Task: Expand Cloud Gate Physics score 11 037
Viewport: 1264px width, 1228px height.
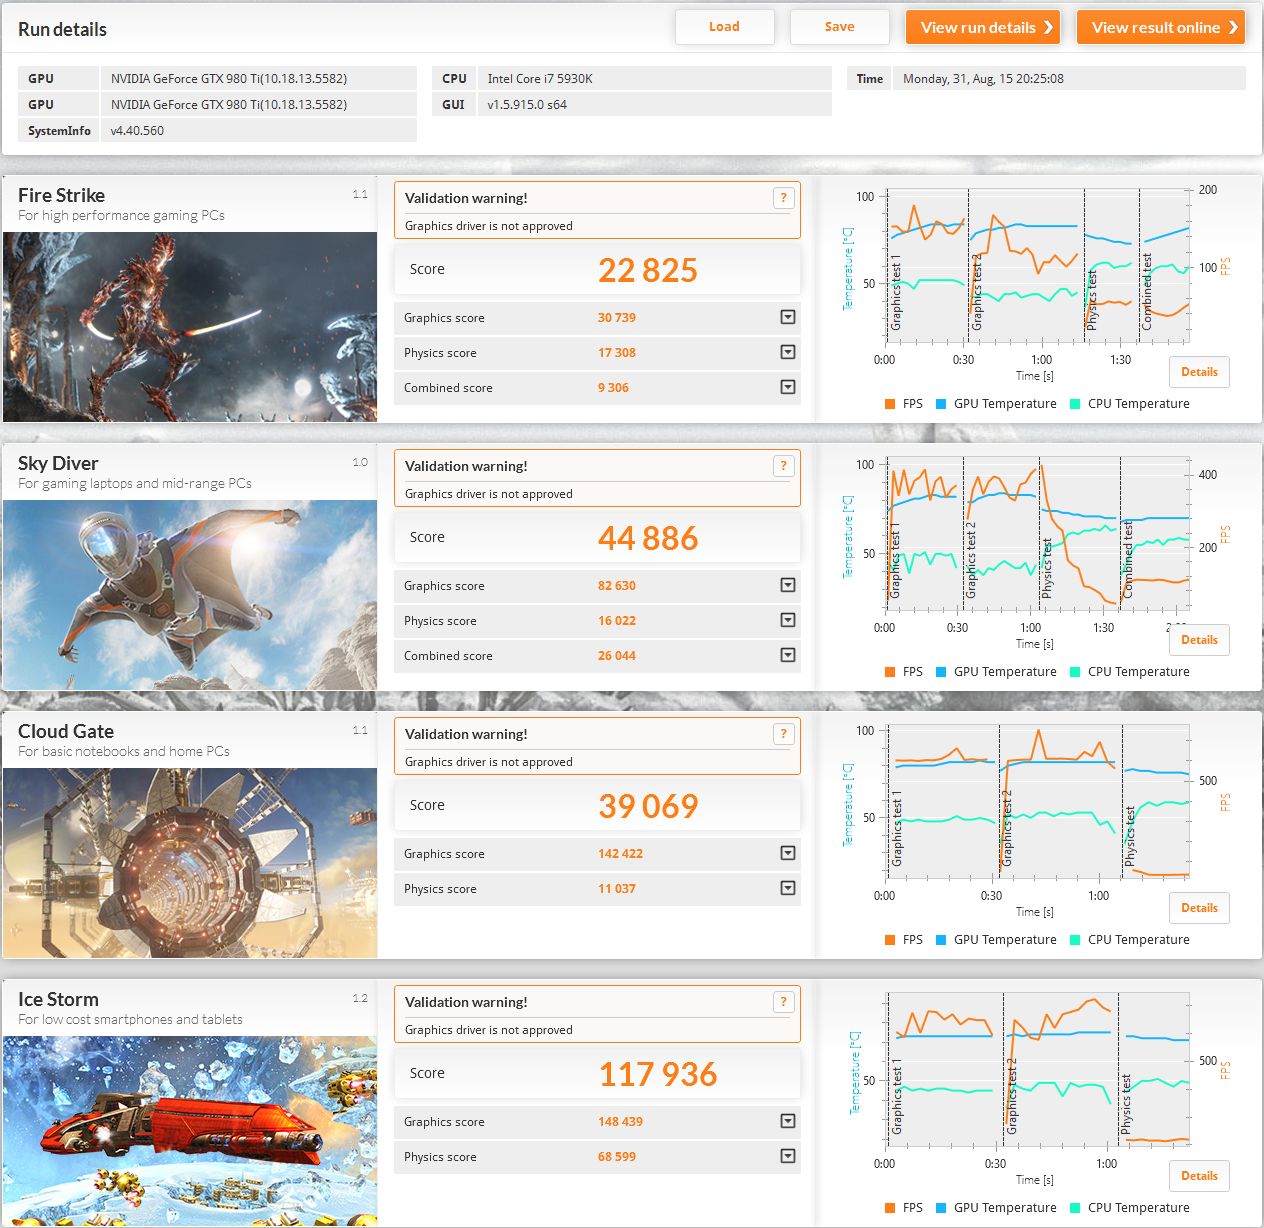Action: (x=788, y=888)
